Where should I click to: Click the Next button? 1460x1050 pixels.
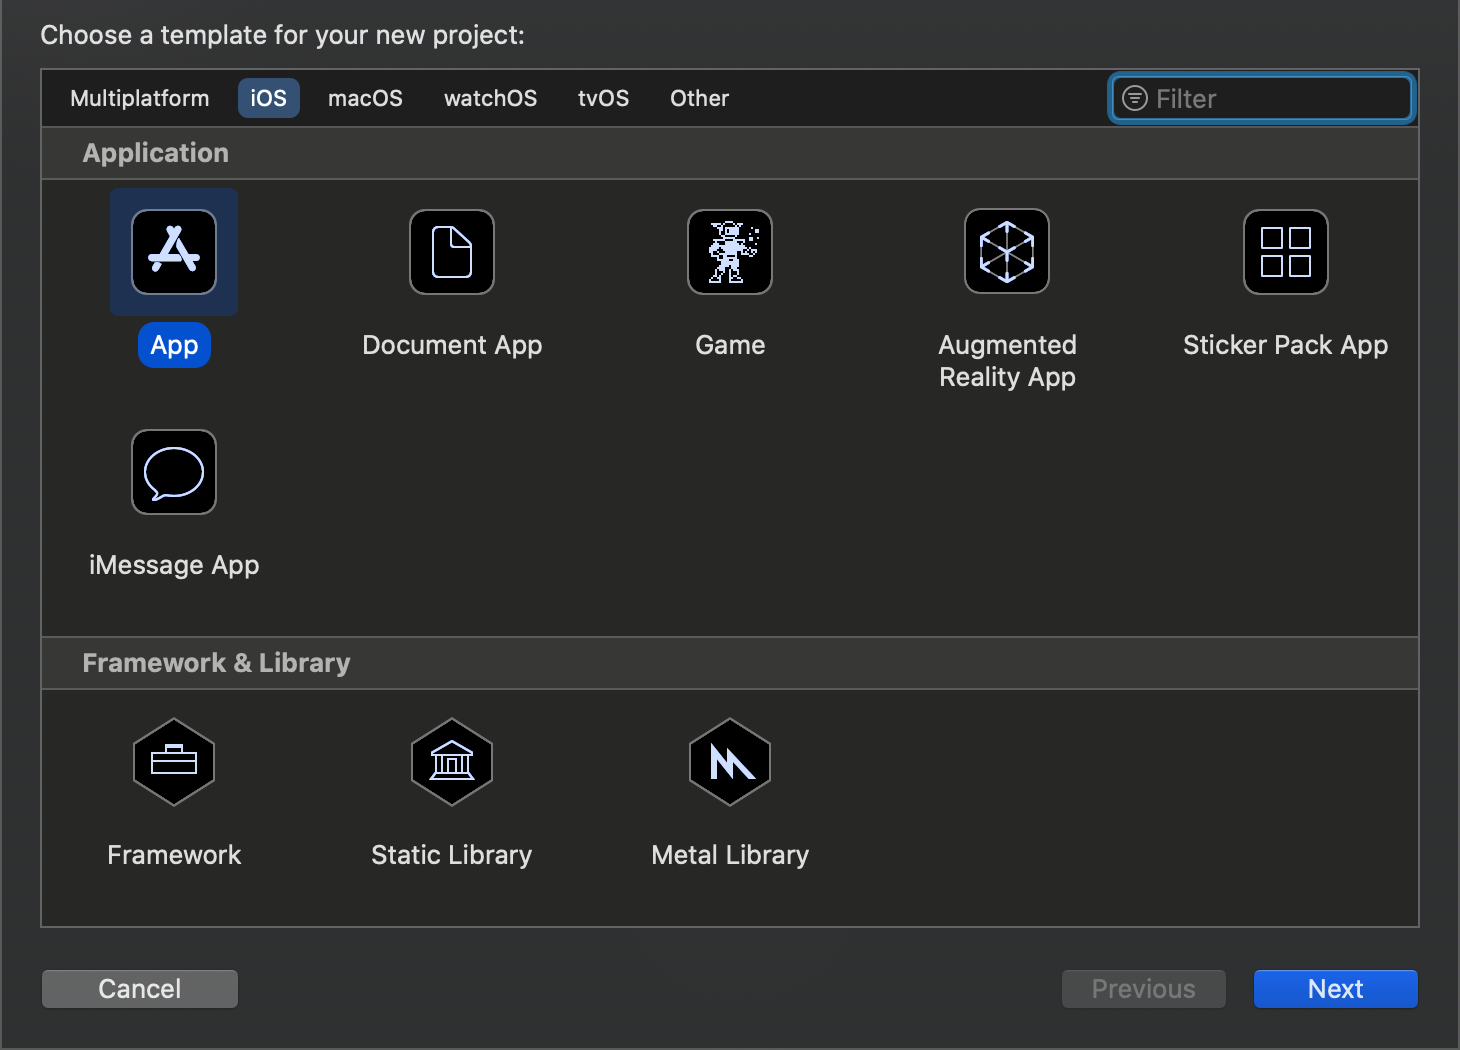1336,989
